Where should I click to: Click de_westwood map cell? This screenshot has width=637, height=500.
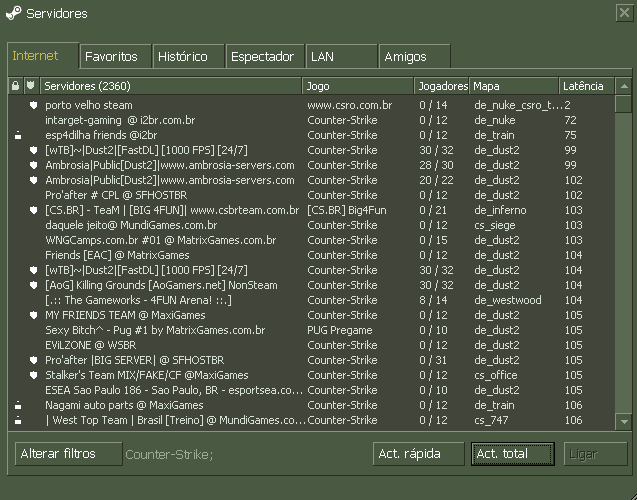coord(508,301)
